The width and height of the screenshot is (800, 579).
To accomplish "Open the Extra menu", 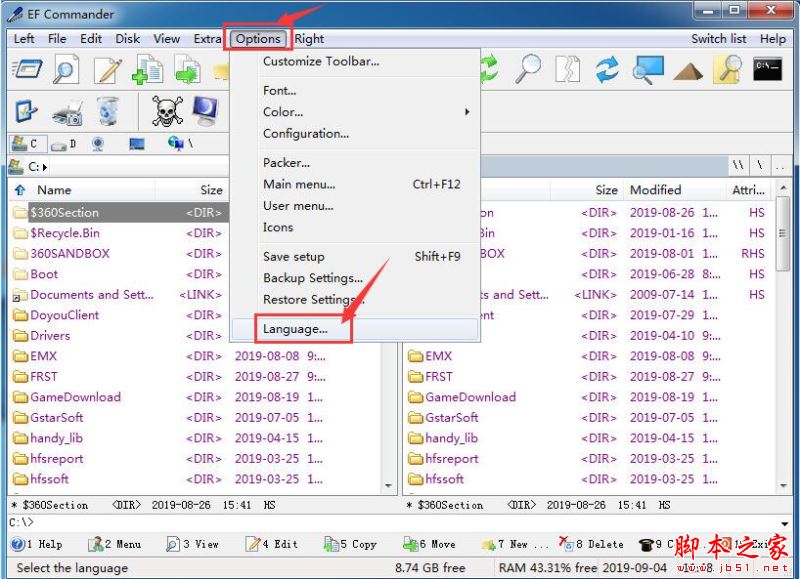I will tap(208, 39).
